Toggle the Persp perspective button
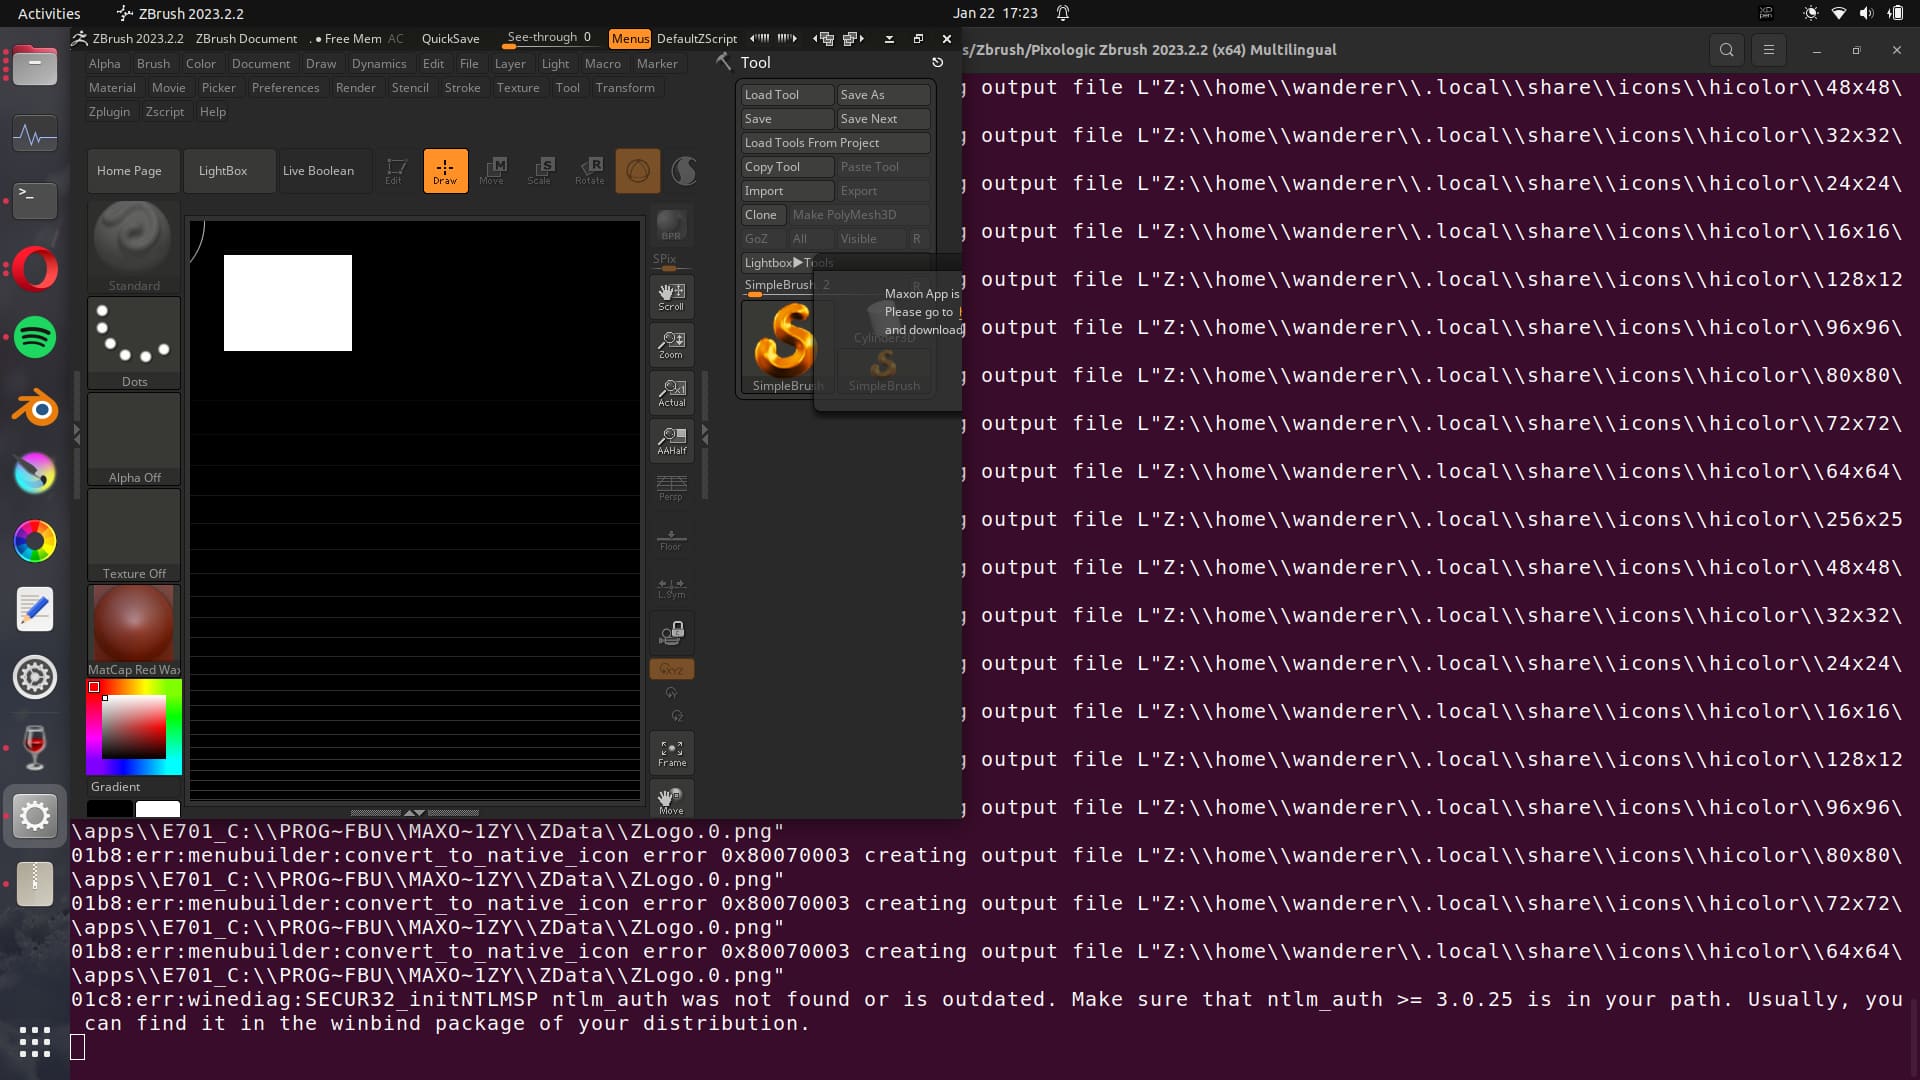 [671, 488]
